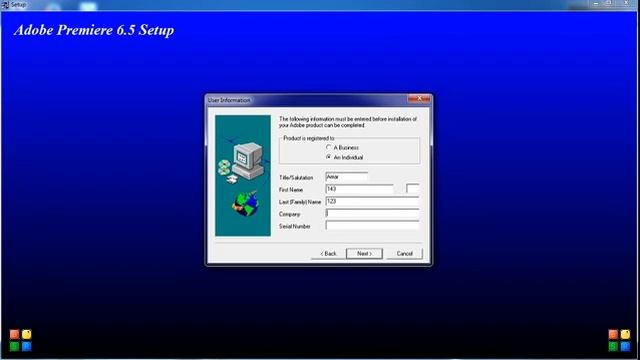Viewport: 640px width, 360px height.
Task: Click the Last (Family) Name field
Action: [372, 201]
